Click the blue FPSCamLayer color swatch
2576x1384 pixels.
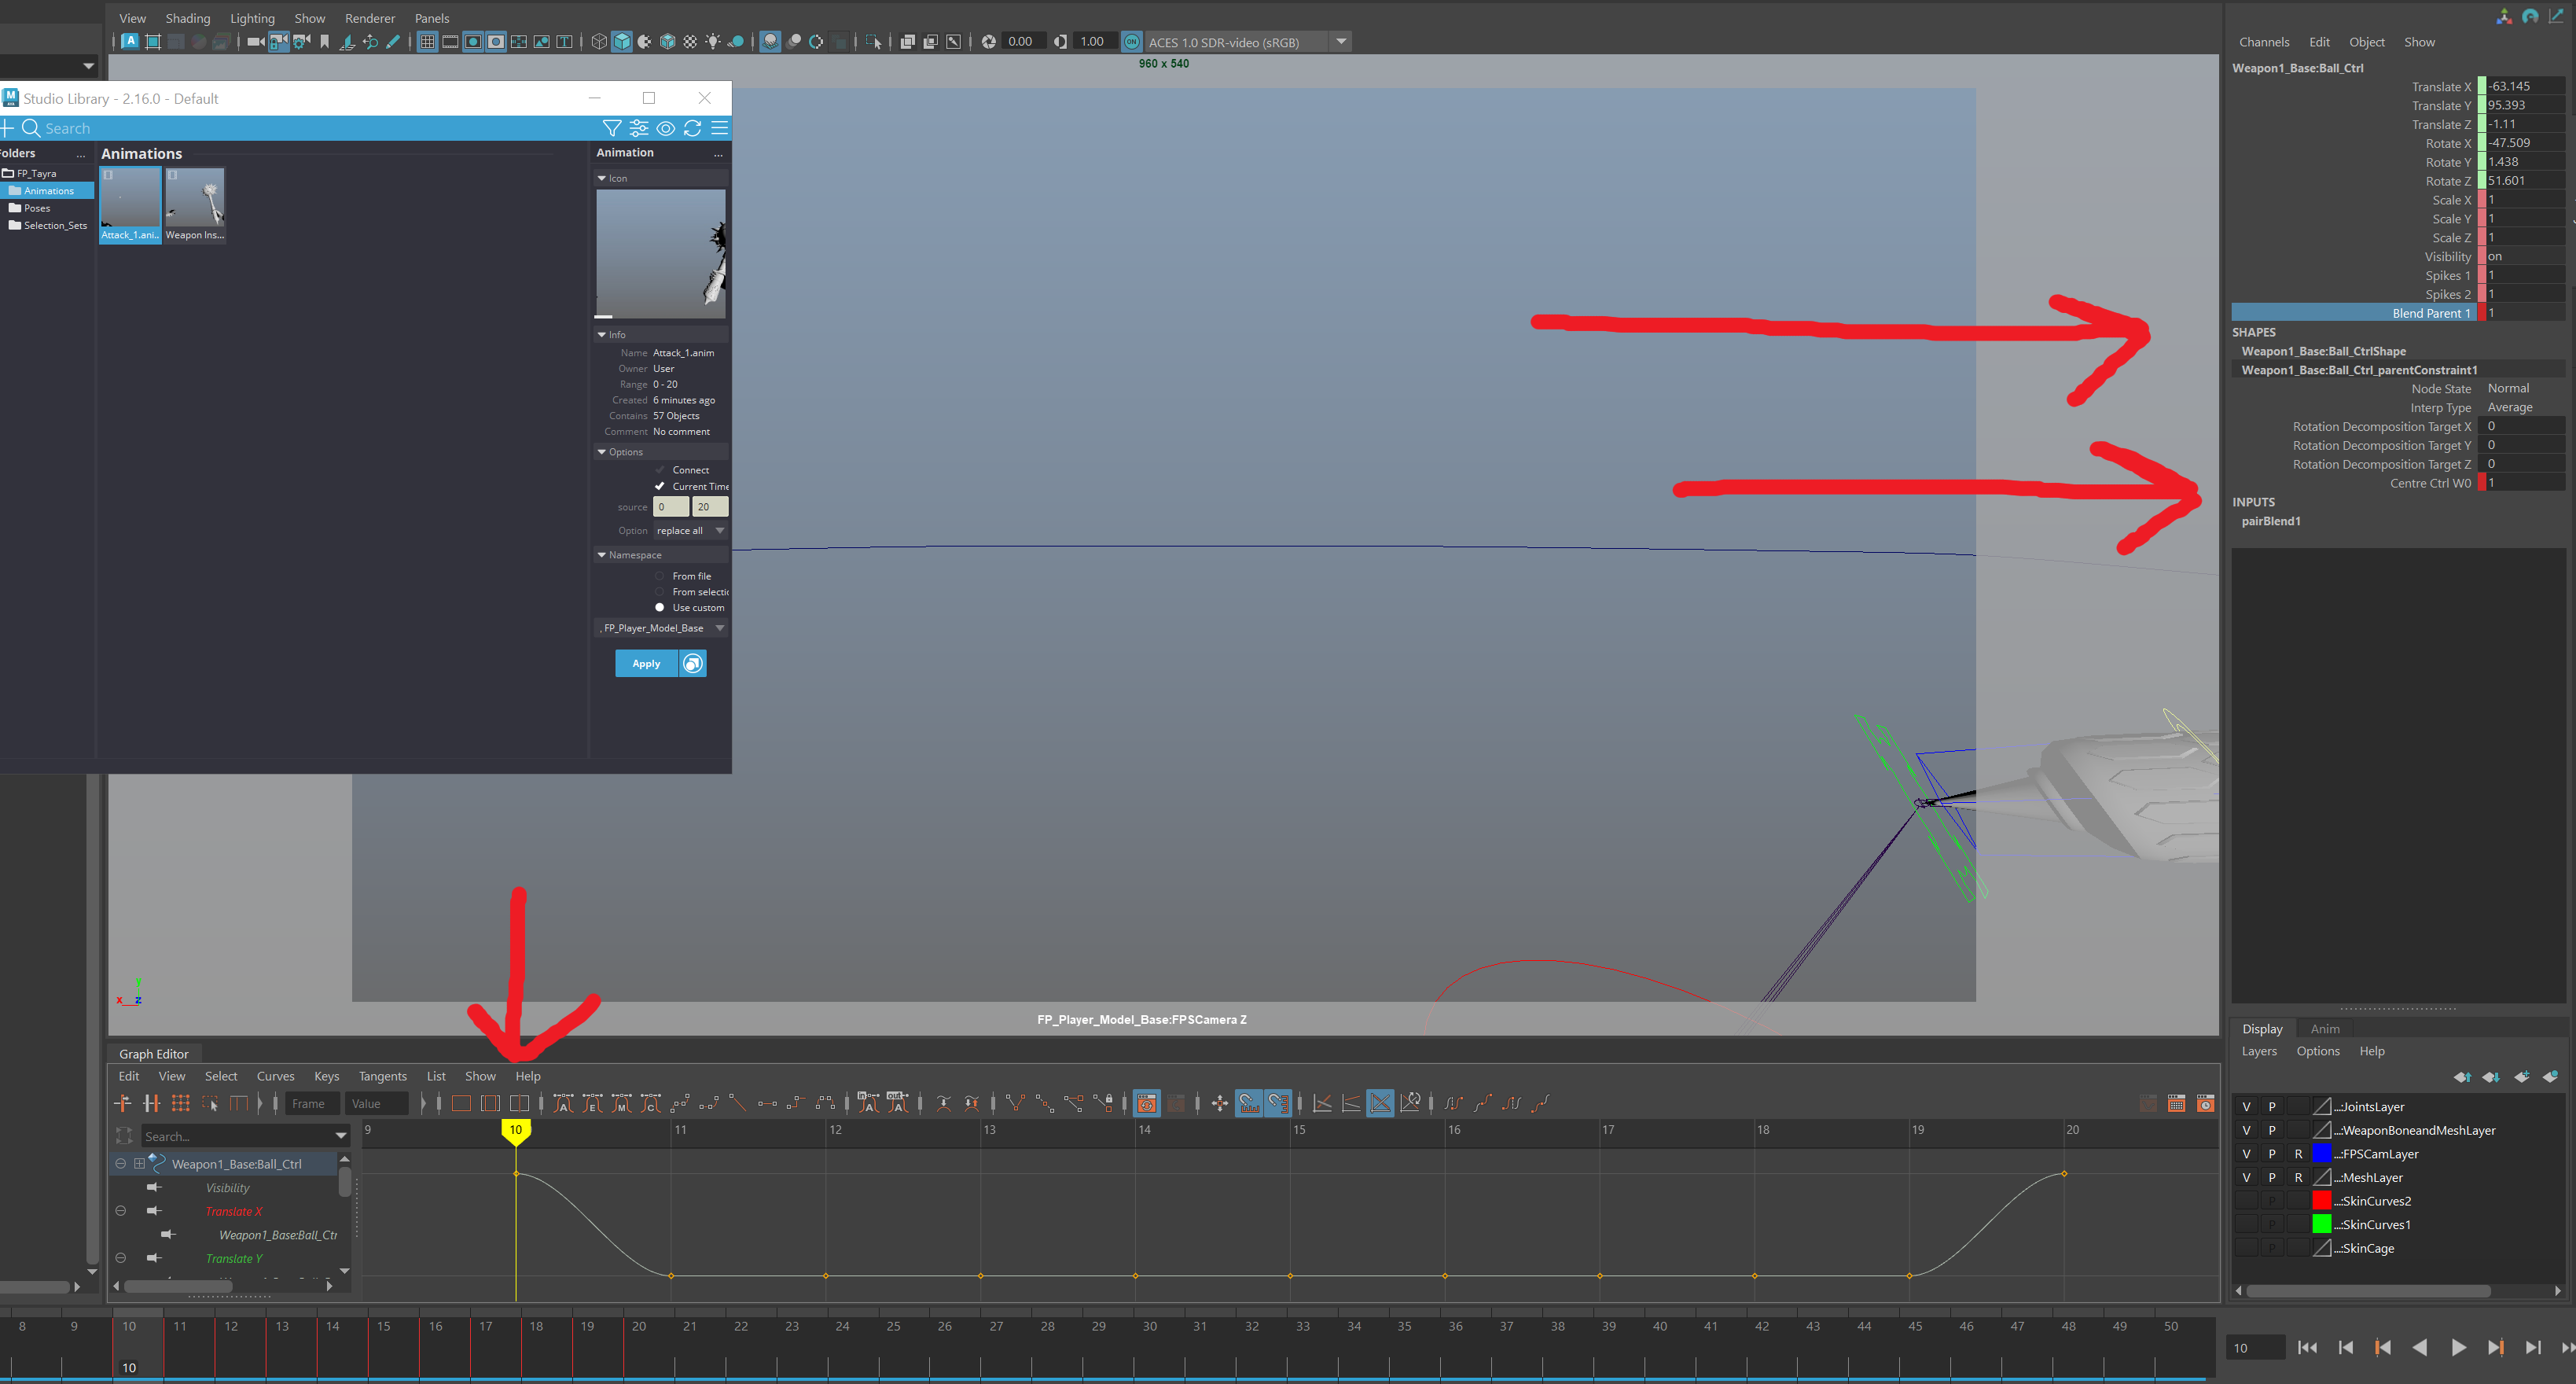pos(2321,1154)
